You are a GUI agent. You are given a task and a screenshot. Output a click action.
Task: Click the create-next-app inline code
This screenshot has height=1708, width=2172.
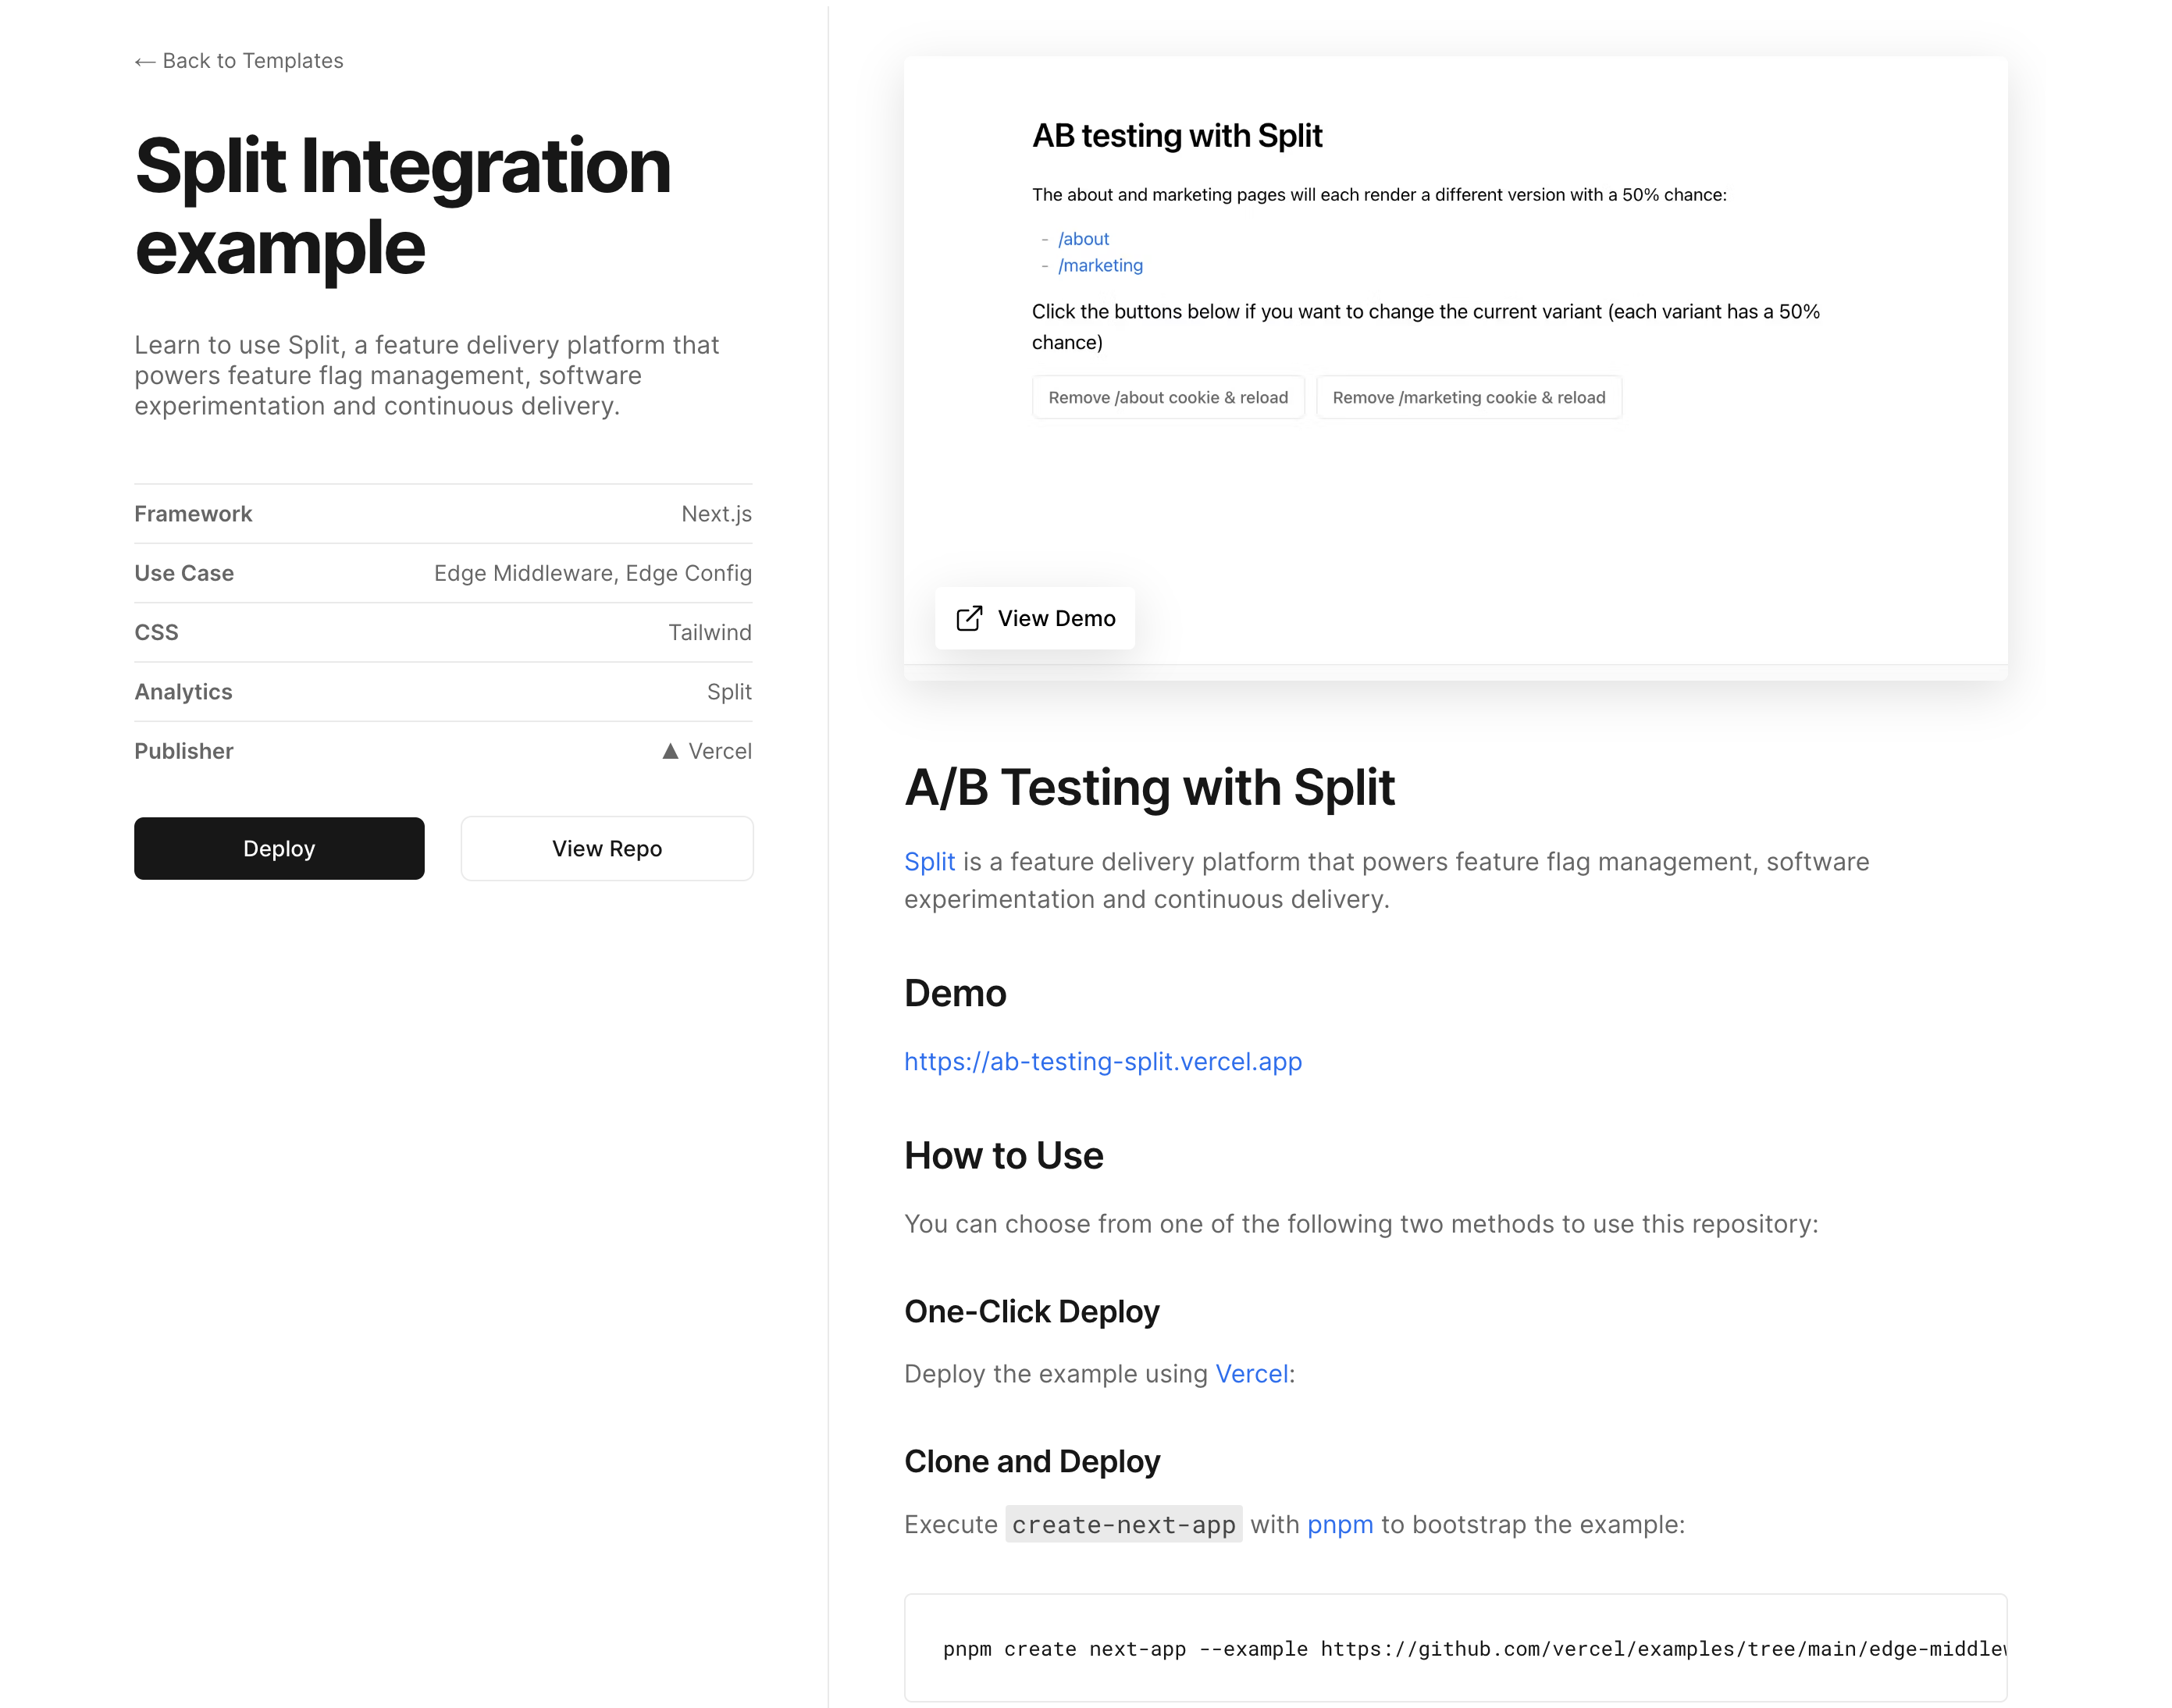(1124, 1525)
